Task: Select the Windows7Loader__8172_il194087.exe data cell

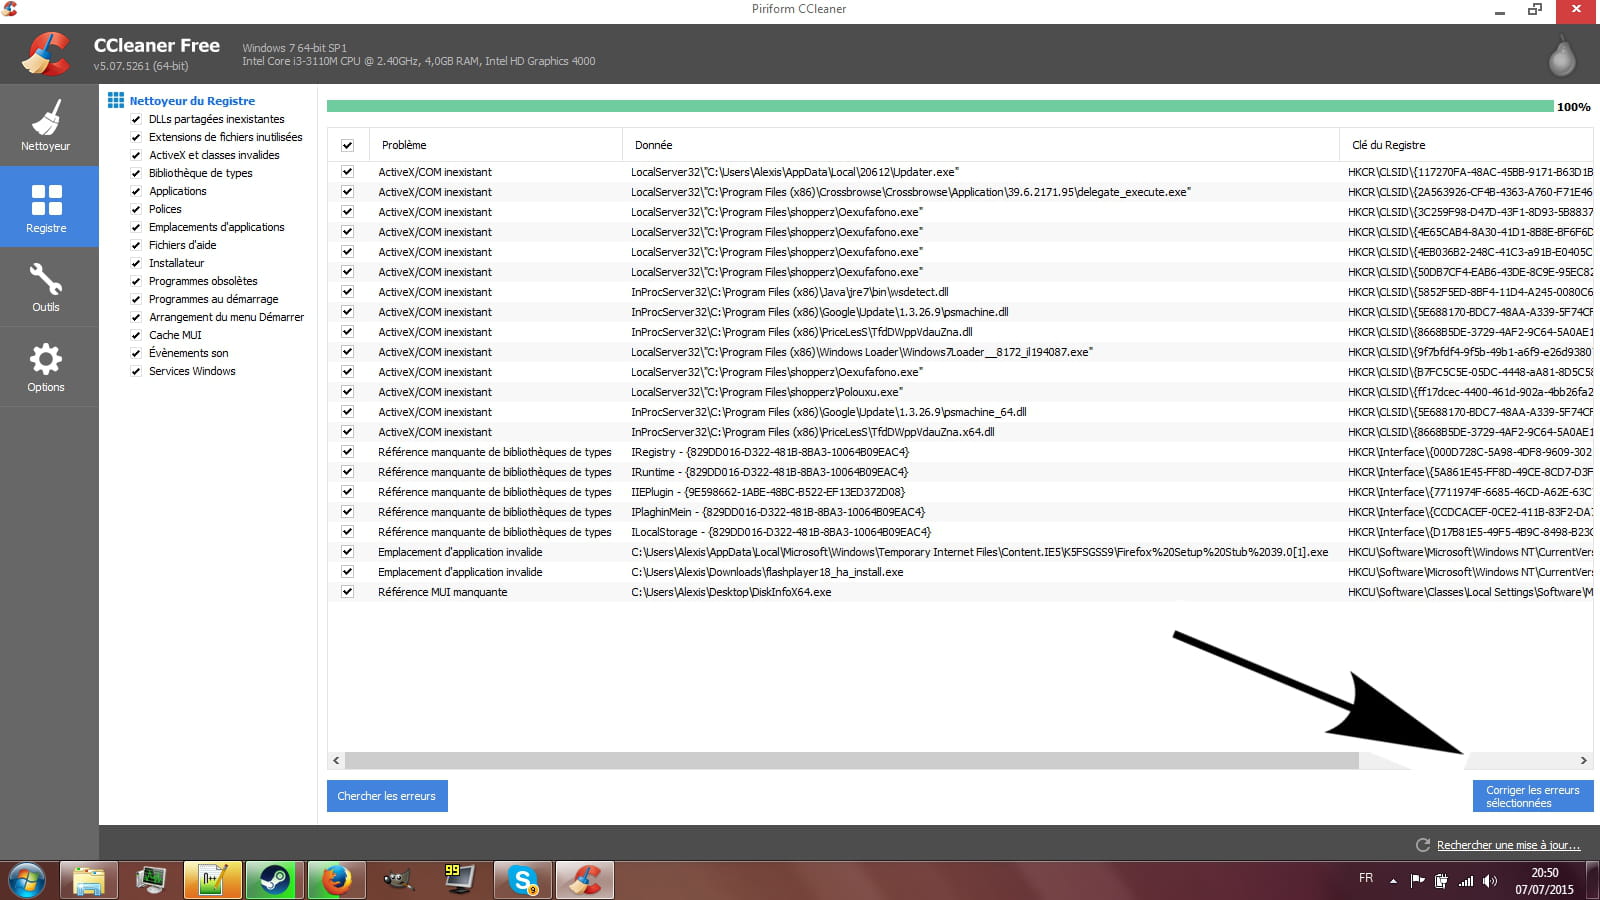Action: click(x=862, y=352)
